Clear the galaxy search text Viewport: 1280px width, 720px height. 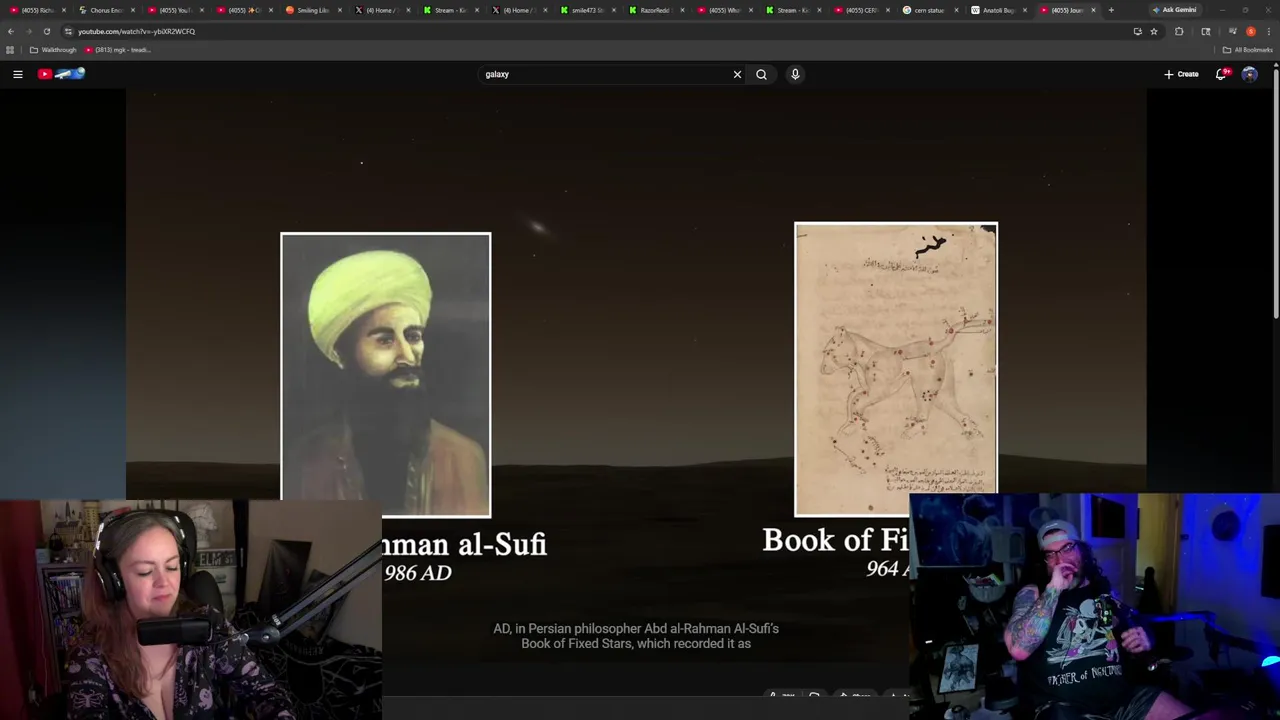click(x=737, y=74)
